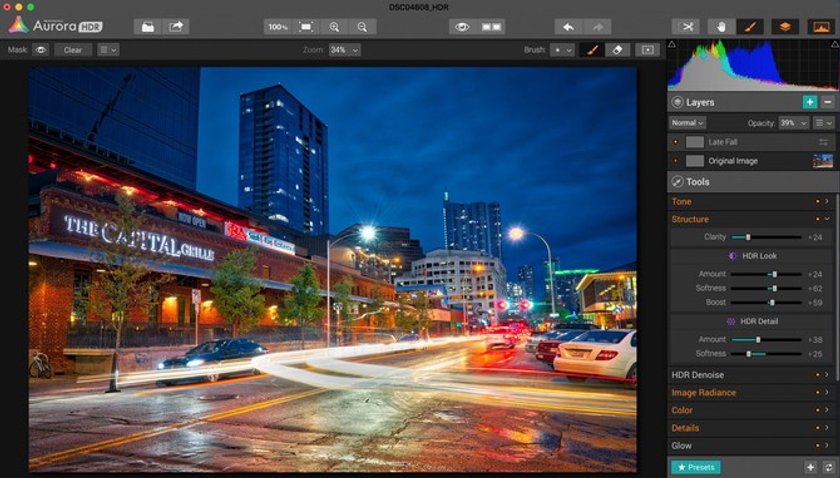Click the Clear mask button
This screenshot has height=478, width=840.
[73, 50]
